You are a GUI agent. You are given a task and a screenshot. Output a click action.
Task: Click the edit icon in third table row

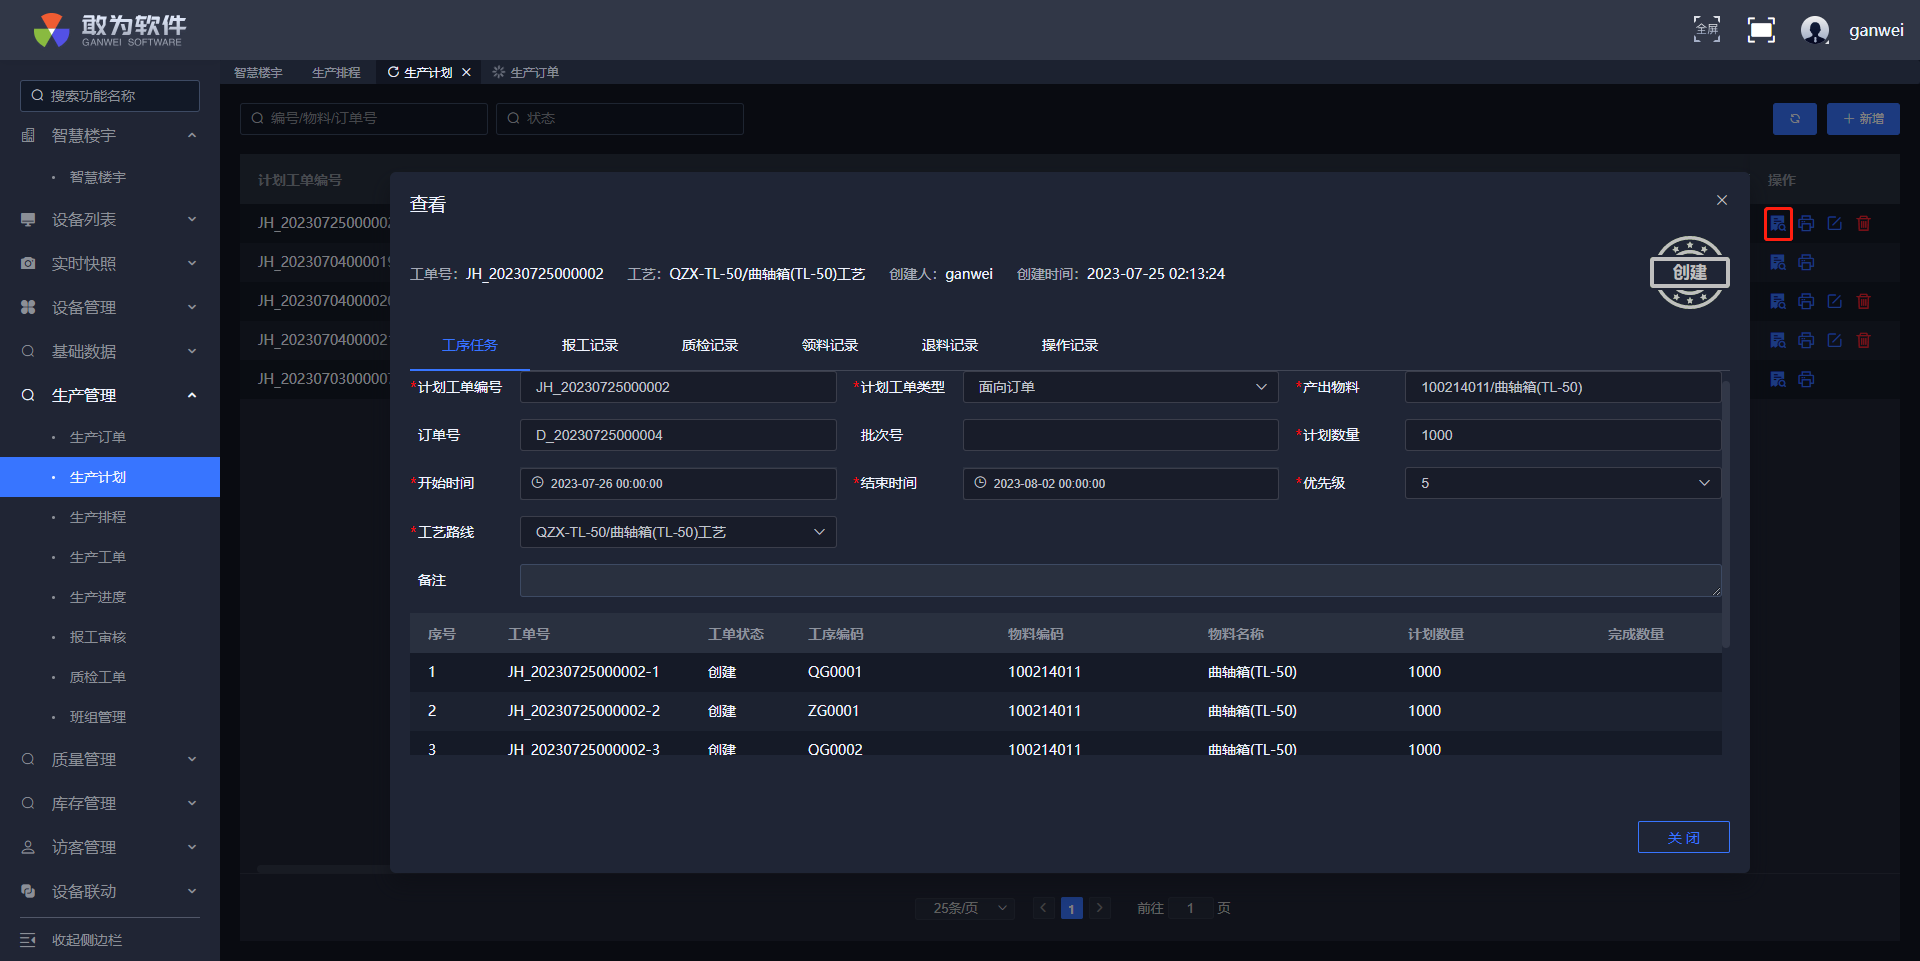(1835, 301)
